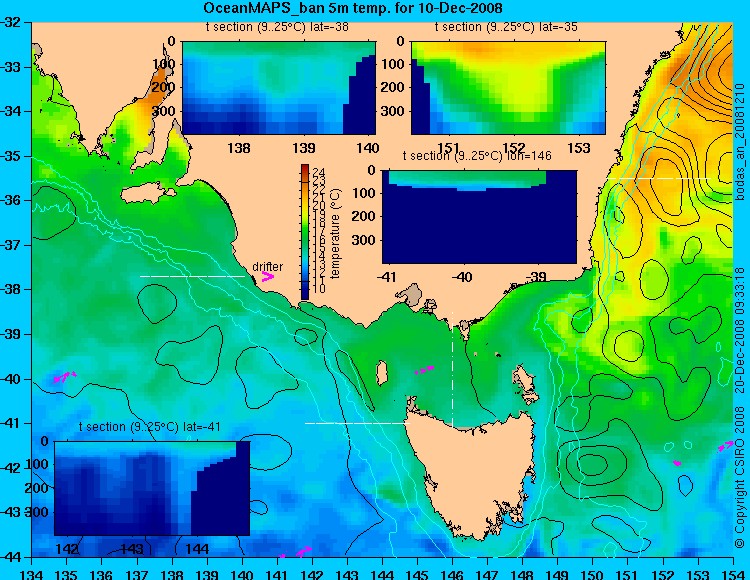Click the -40 latitude axis label on left axis

pos(12,379)
